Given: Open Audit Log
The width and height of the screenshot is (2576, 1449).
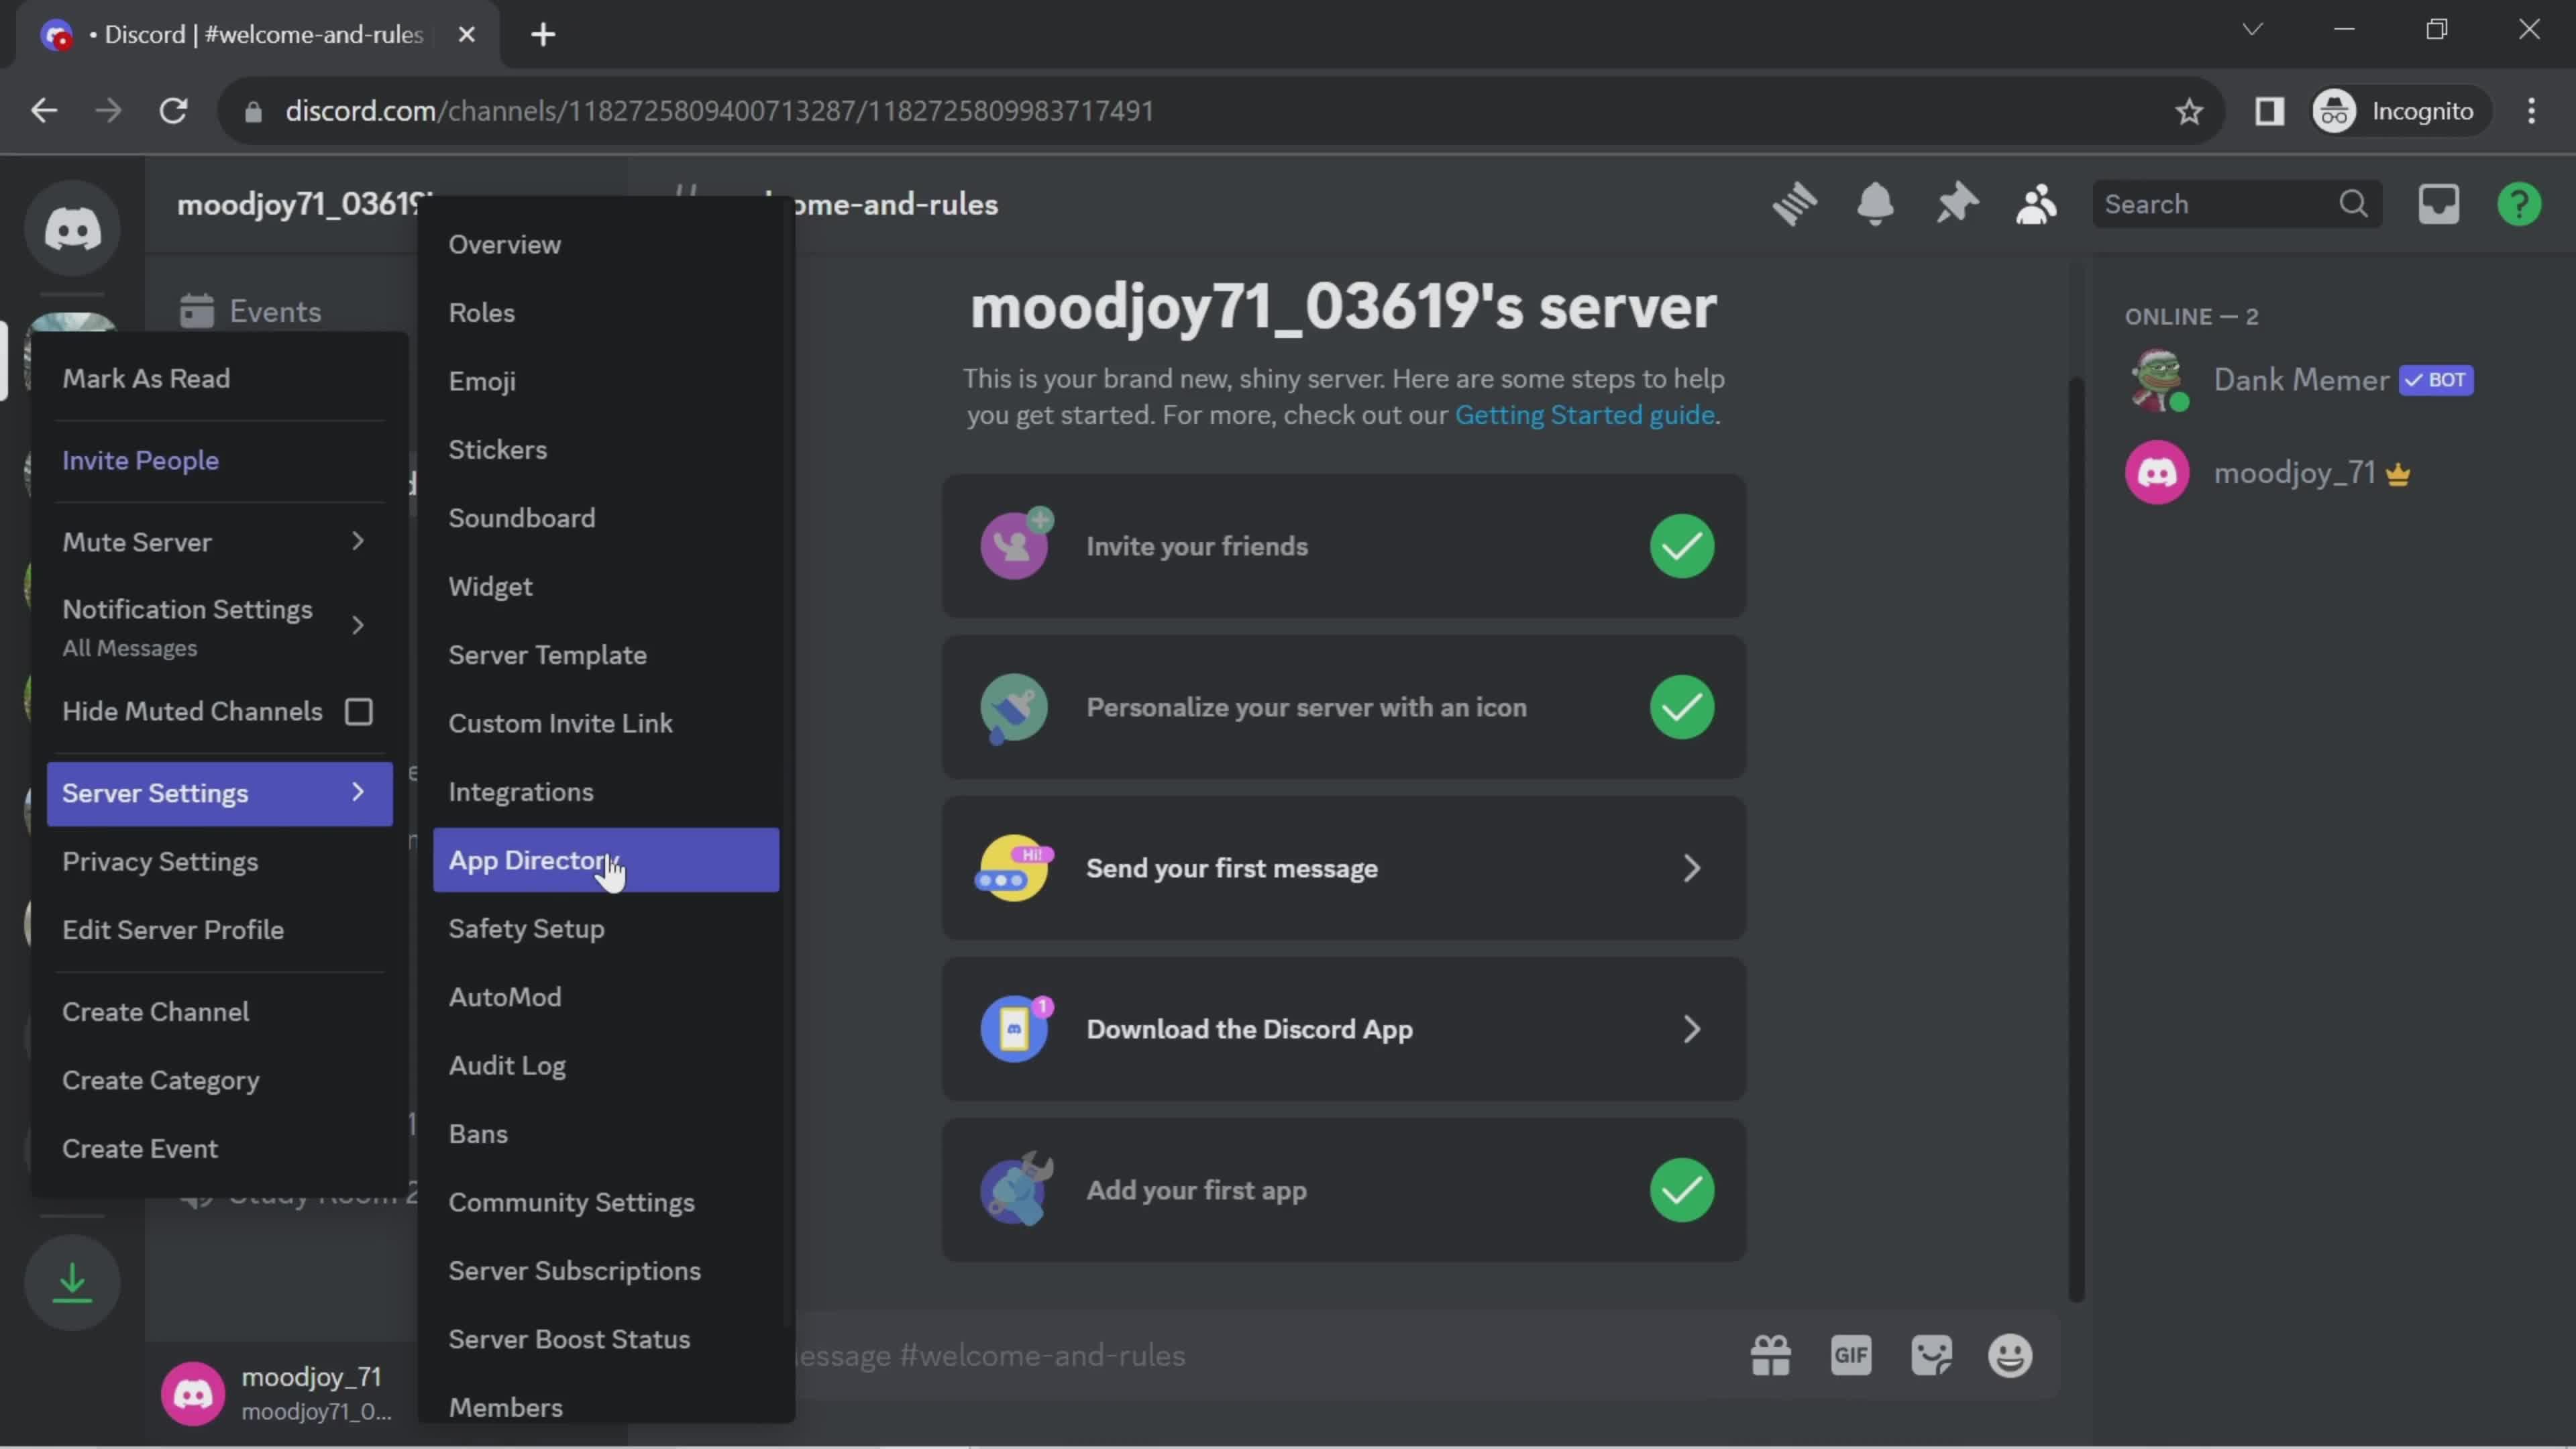Looking at the screenshot, I should click(606, 1065).
